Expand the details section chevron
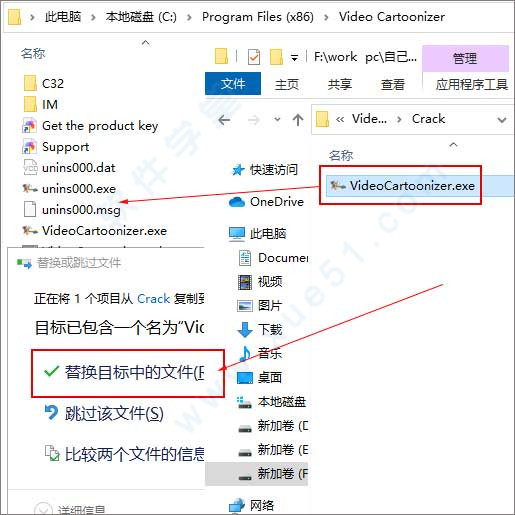Image resolution: width=515 pixels, height=515 pixels. (x=43, y=508)
